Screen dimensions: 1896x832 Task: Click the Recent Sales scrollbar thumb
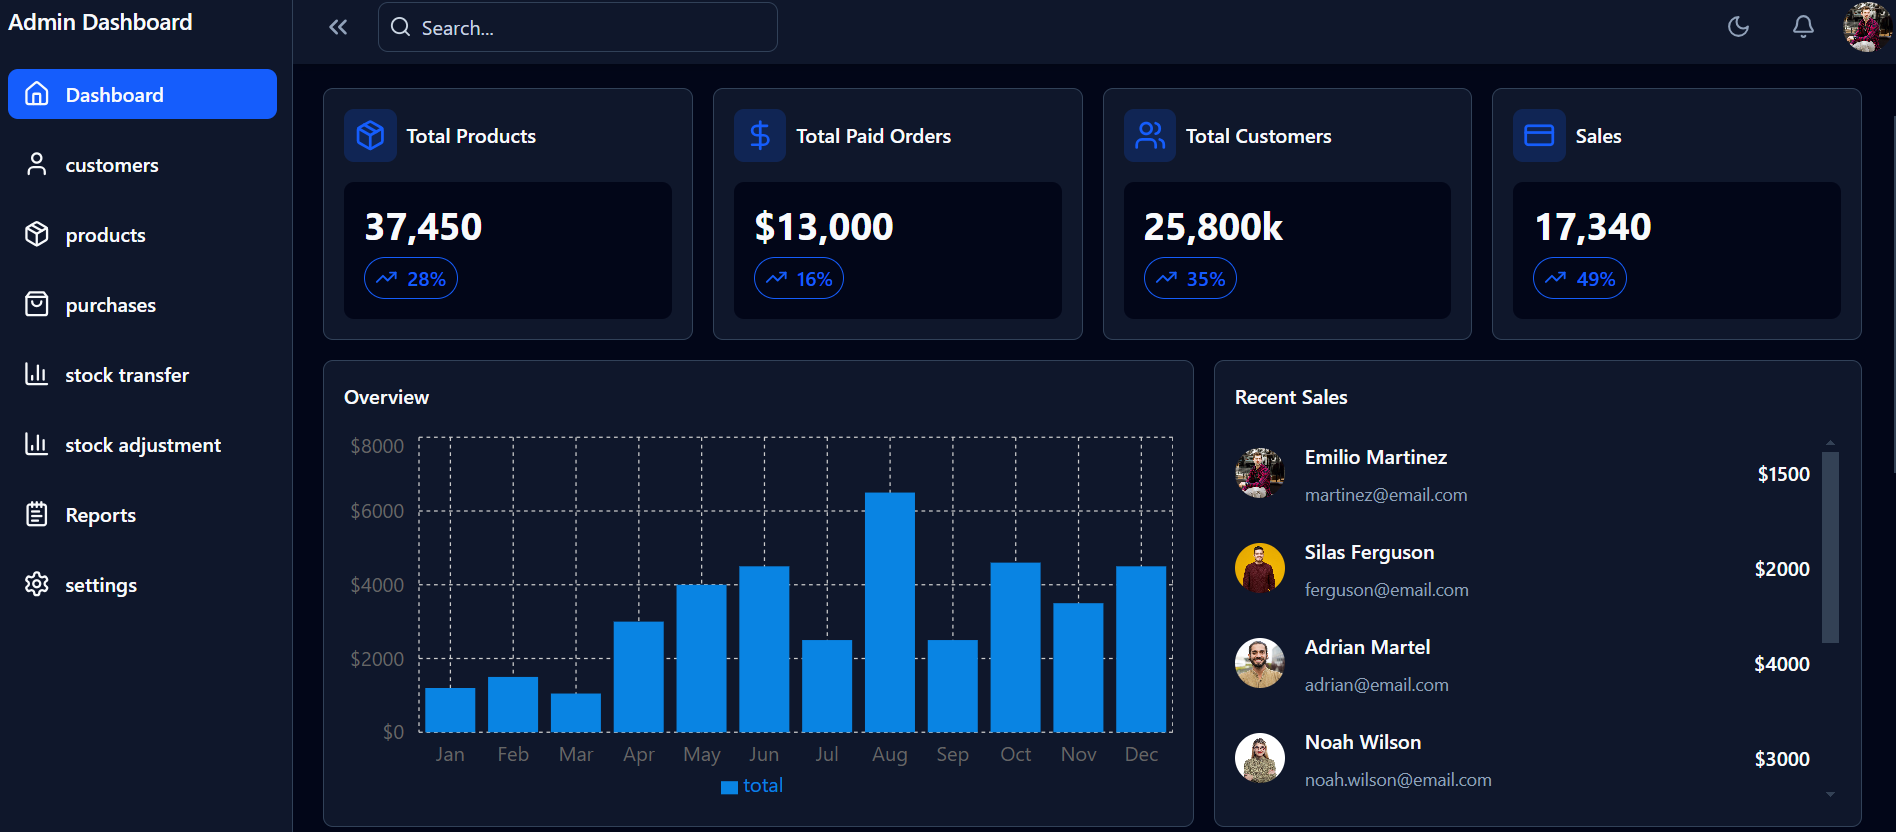[1830, 546]
